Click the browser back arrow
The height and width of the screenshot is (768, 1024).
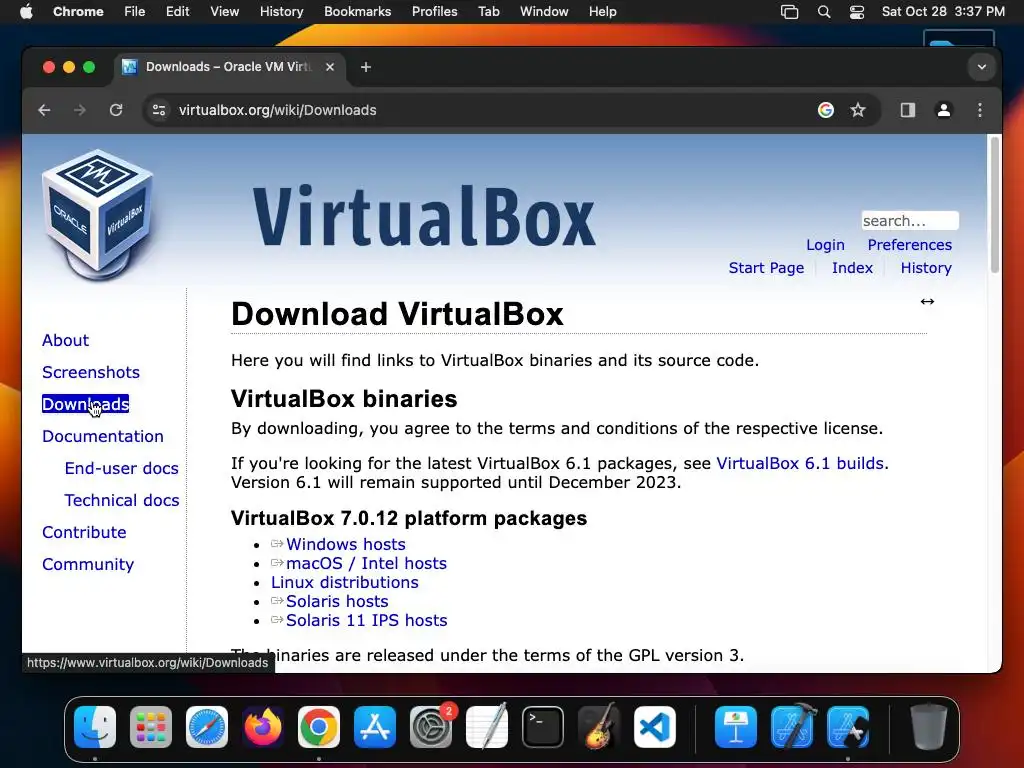click(x=44, y=110)
